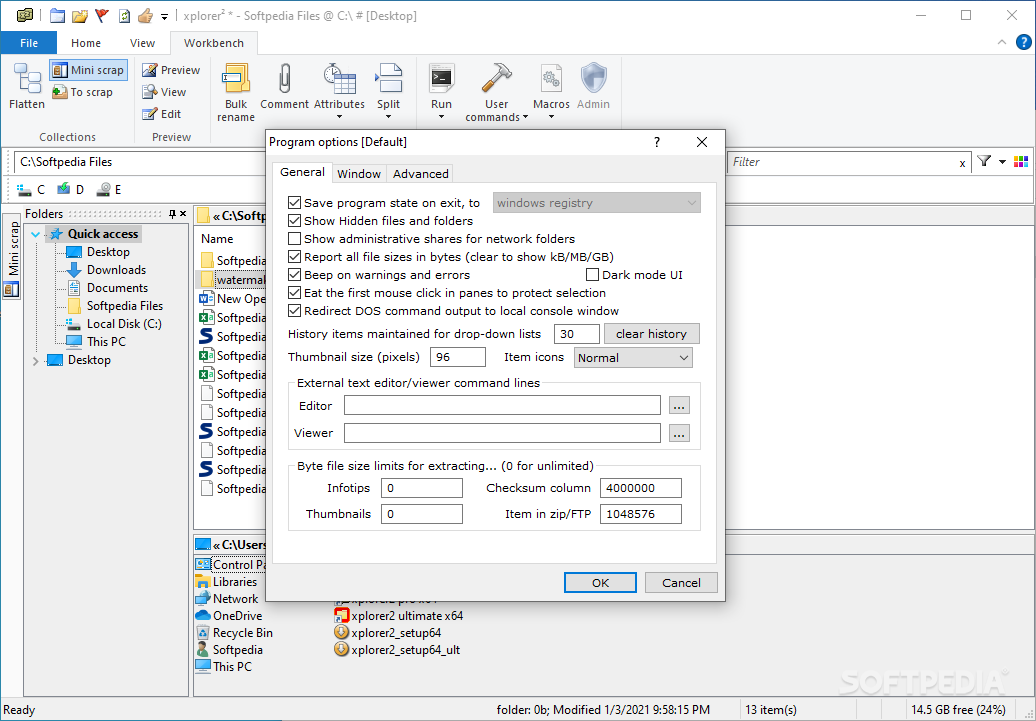Screen dimensions: 1036x721
Task: Toggle Save program state on exit checkbox
Action: pyautogui.click(x=295, y=203)
